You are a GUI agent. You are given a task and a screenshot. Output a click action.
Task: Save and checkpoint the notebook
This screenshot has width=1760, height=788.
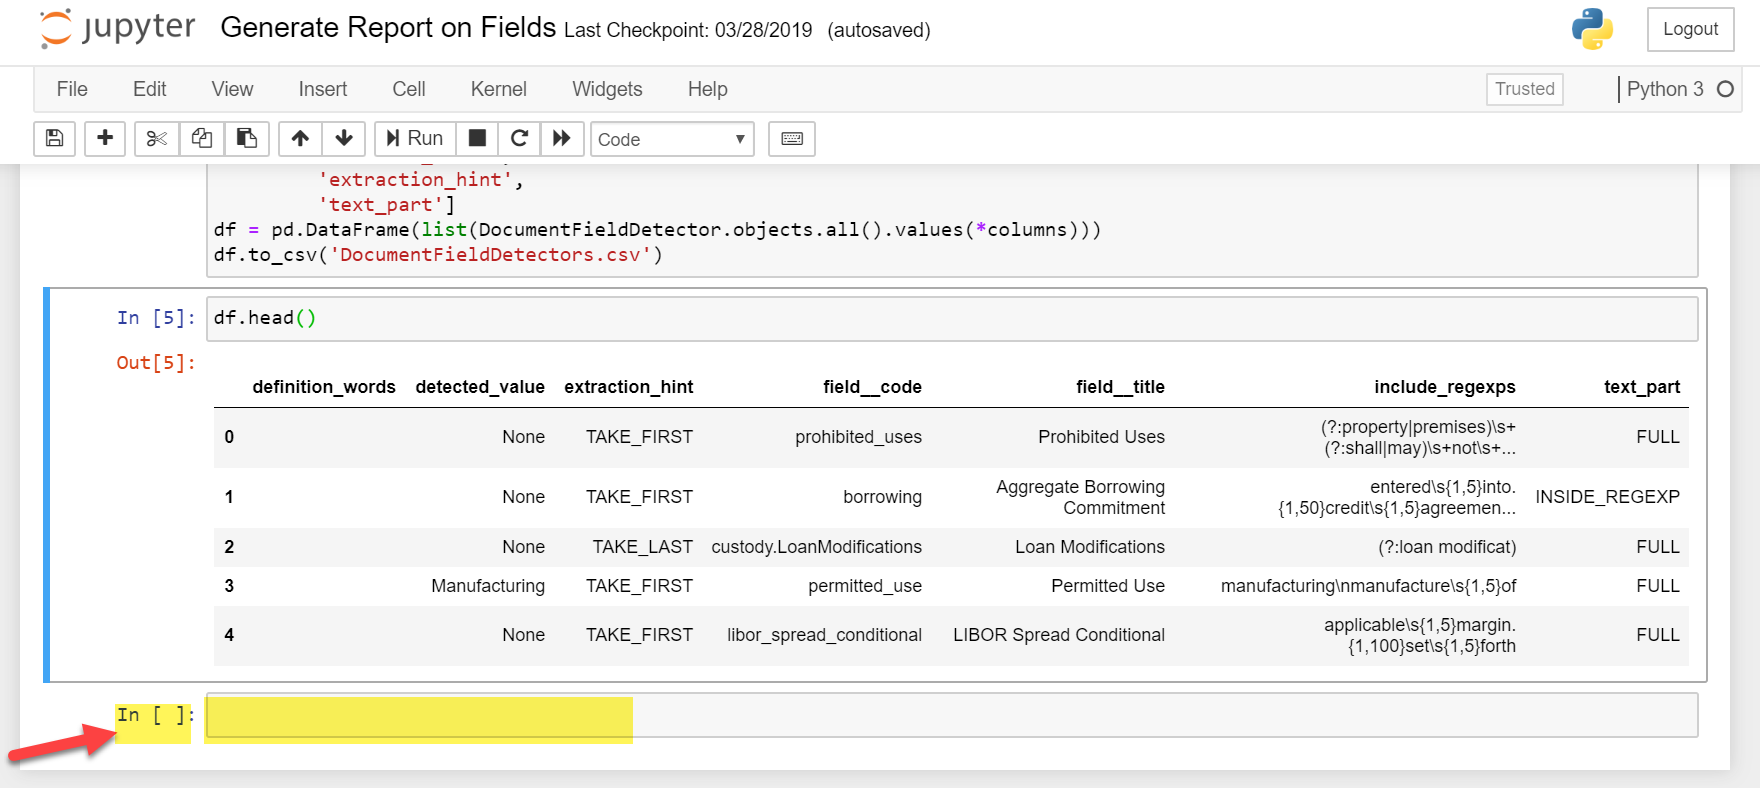[x=55, y=138]
